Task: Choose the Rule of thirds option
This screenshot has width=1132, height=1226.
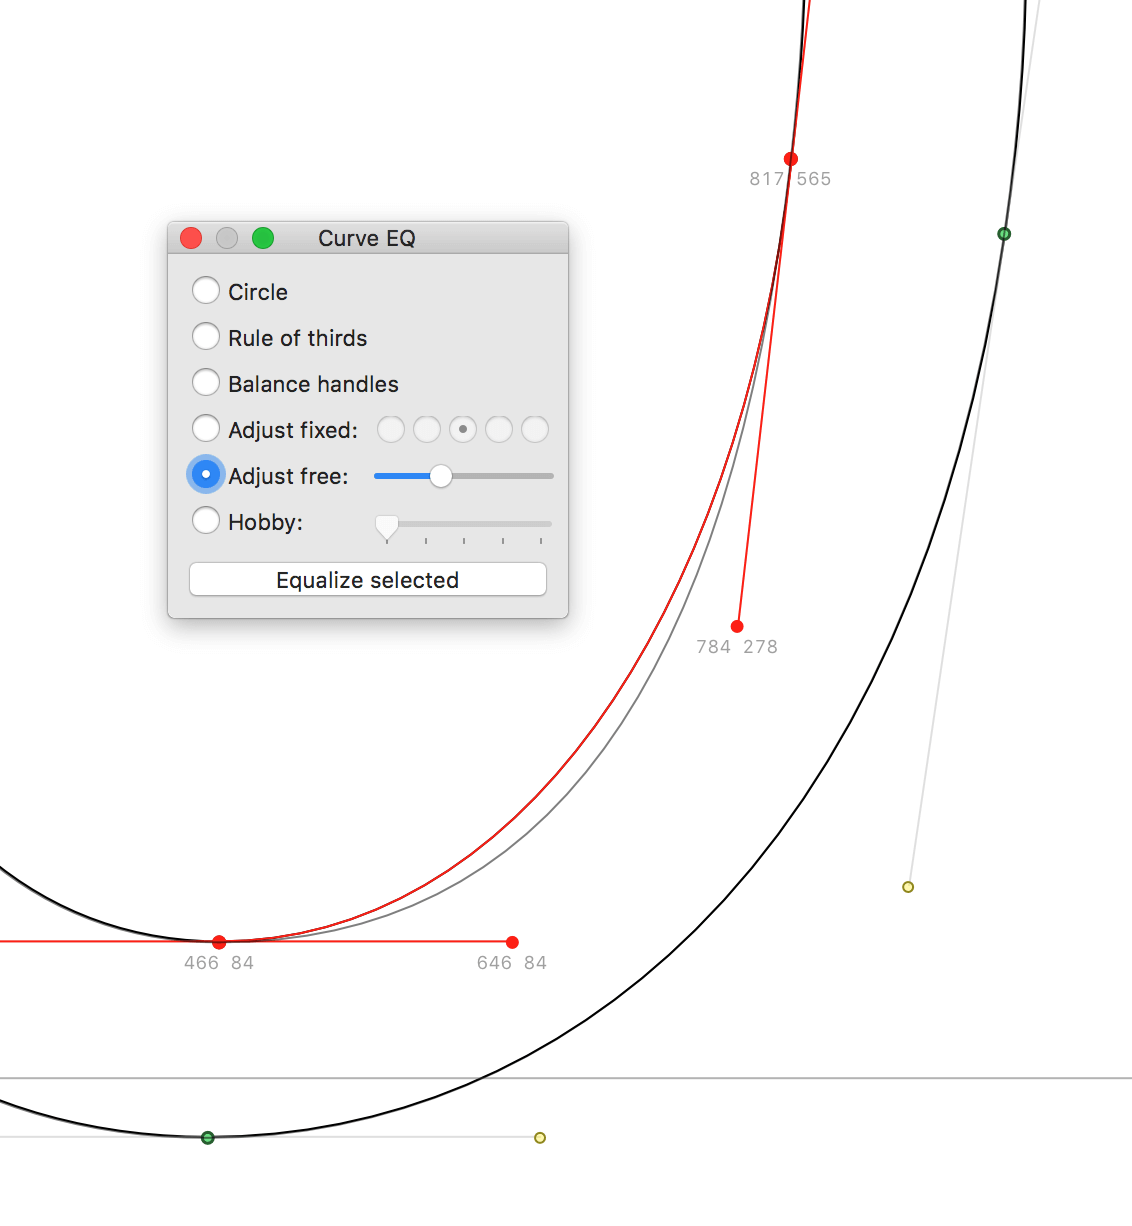Action: [206, 337]
